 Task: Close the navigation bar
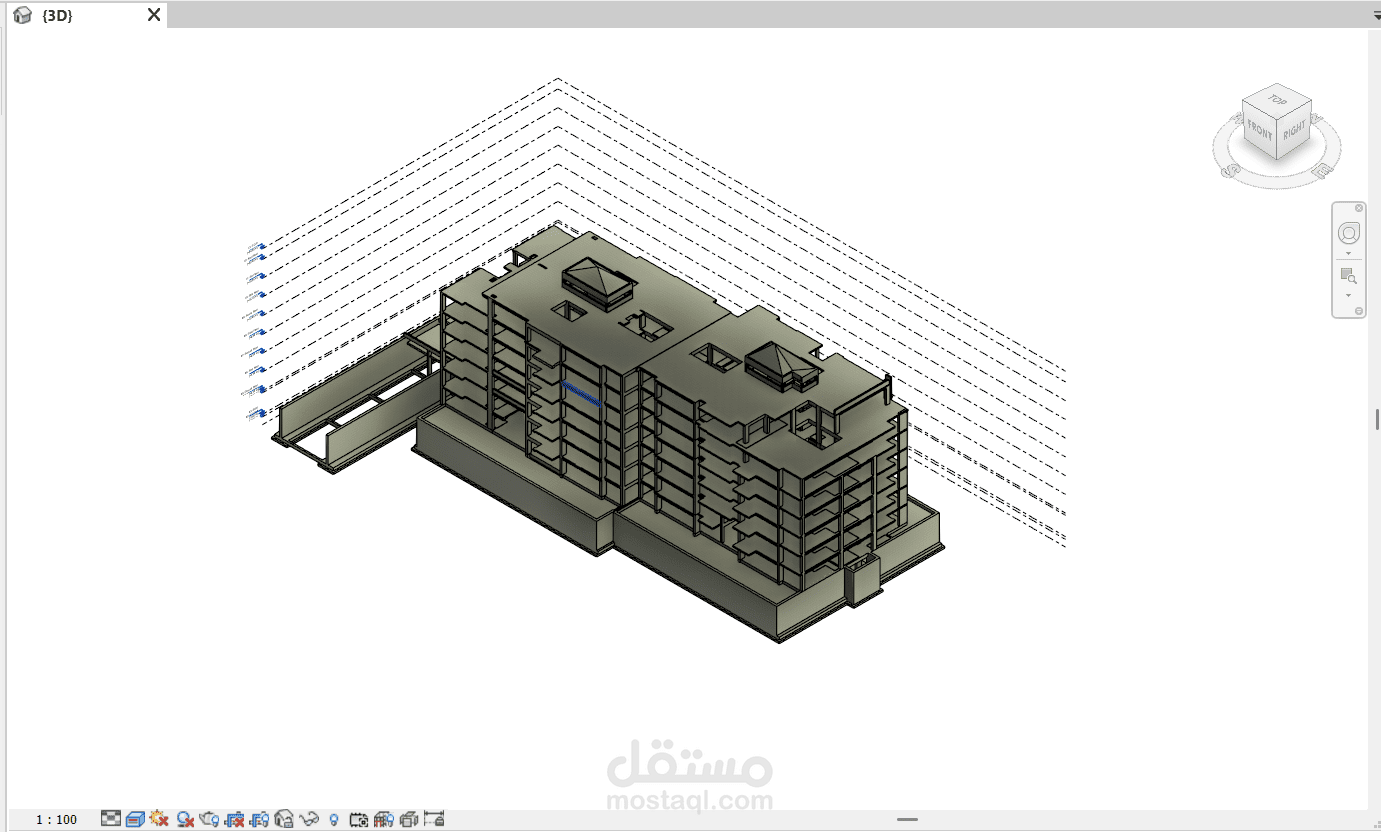(x=1359, y=208)
